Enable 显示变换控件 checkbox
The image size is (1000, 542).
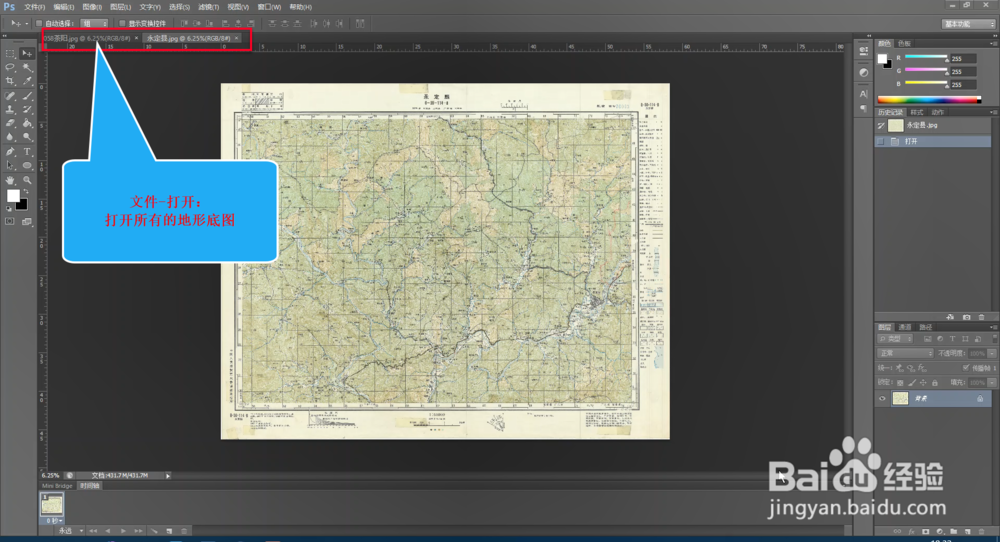[122, 24]
